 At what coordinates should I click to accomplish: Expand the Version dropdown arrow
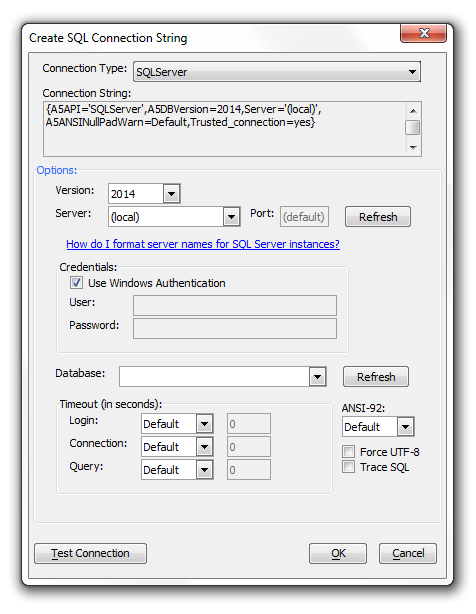[x=171, y=194]
